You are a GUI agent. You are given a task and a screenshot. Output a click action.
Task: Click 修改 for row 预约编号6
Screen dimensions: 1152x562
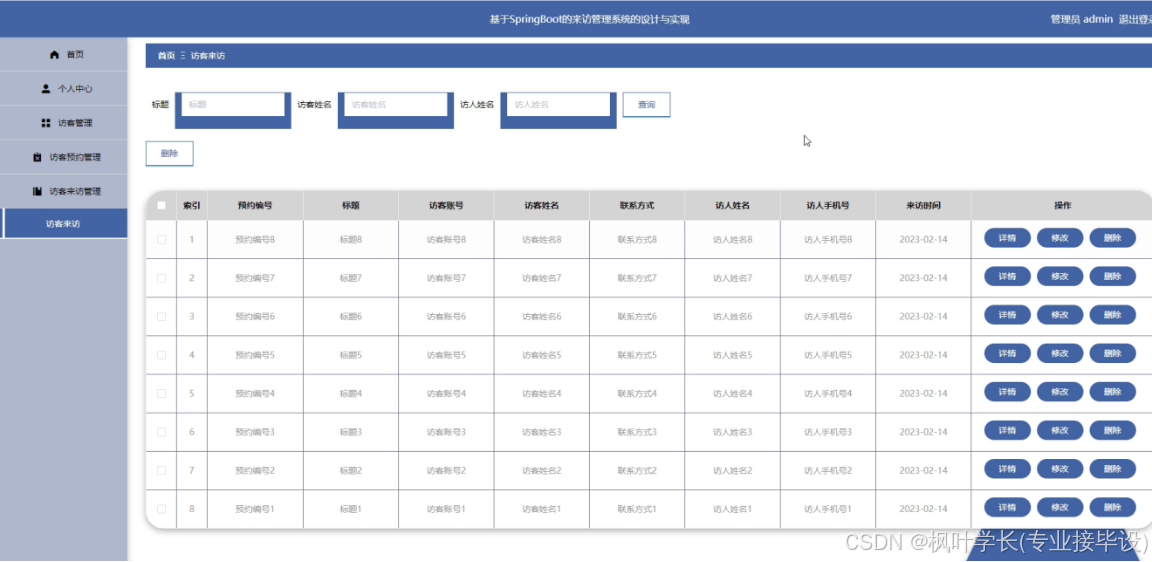click(x=1060, y=315)
